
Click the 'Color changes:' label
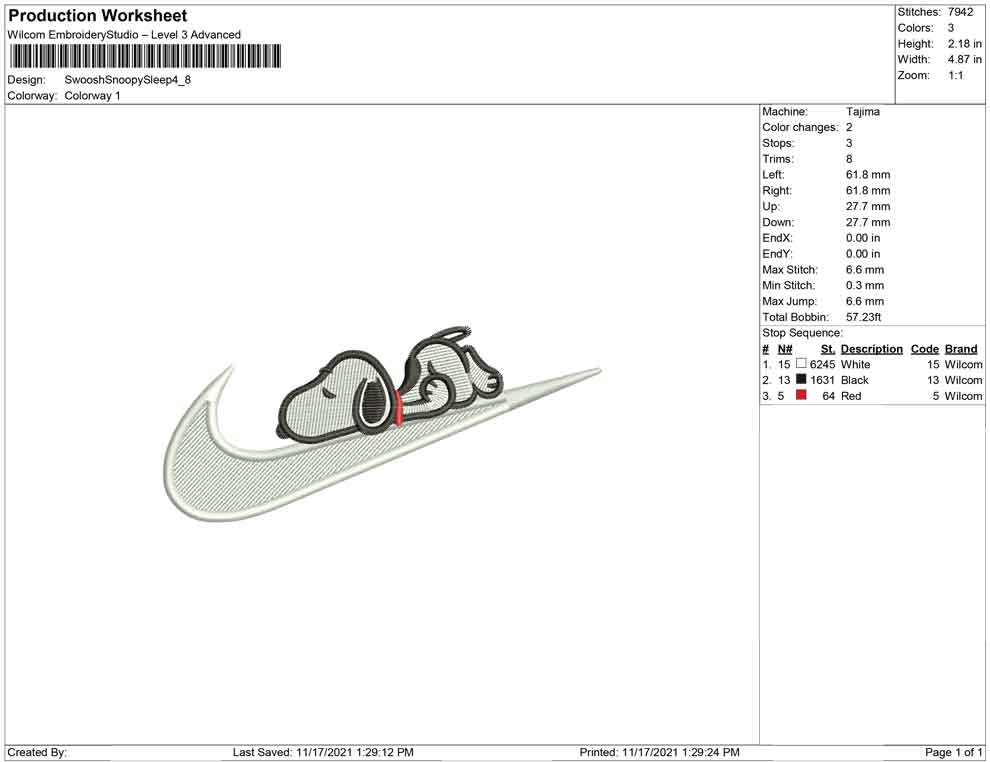[x=801, y=128]
